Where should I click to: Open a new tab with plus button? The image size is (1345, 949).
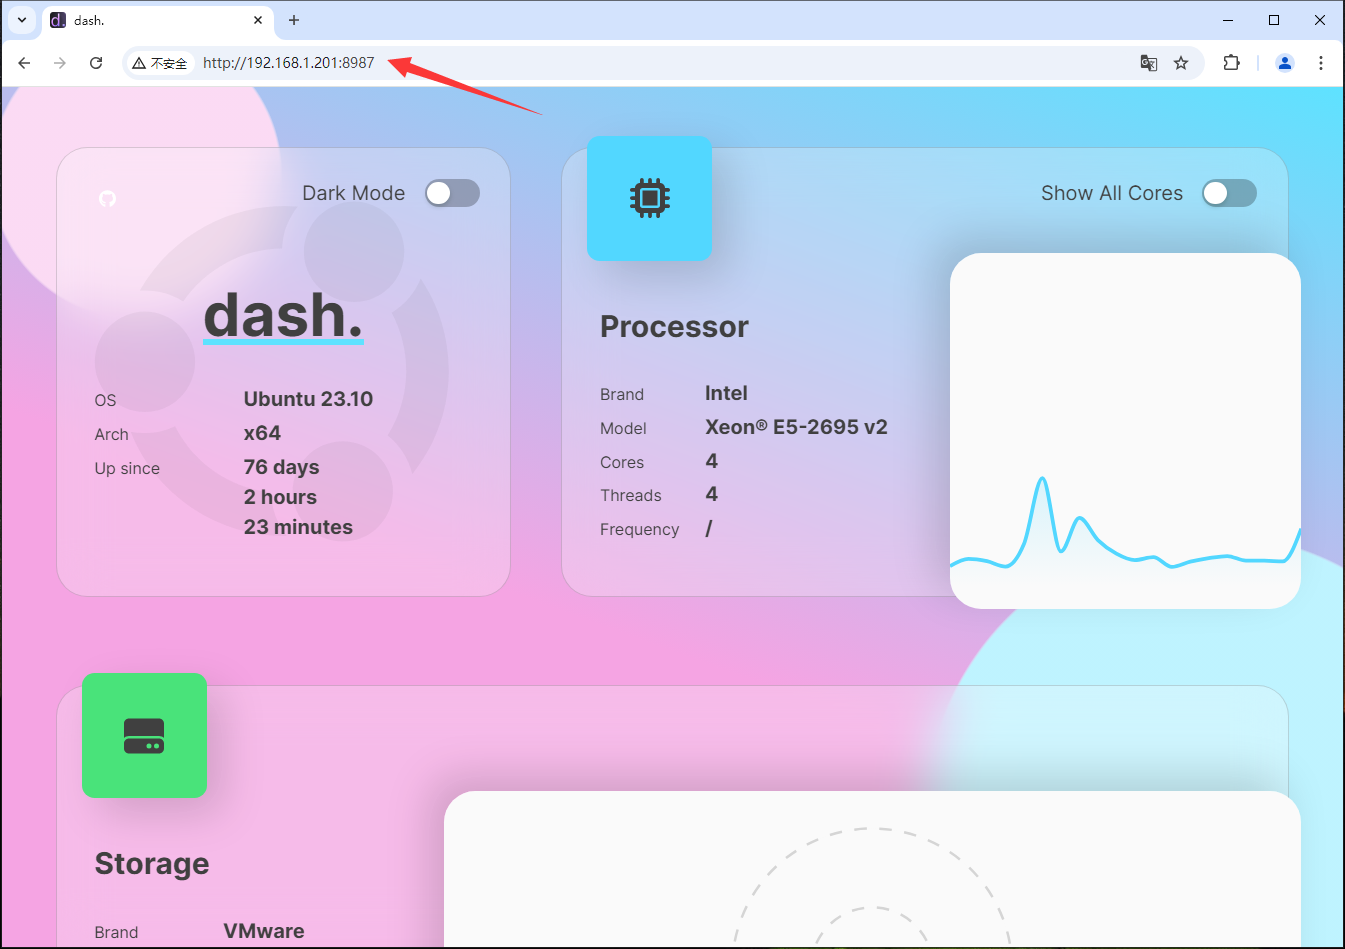tap(294, 20)
